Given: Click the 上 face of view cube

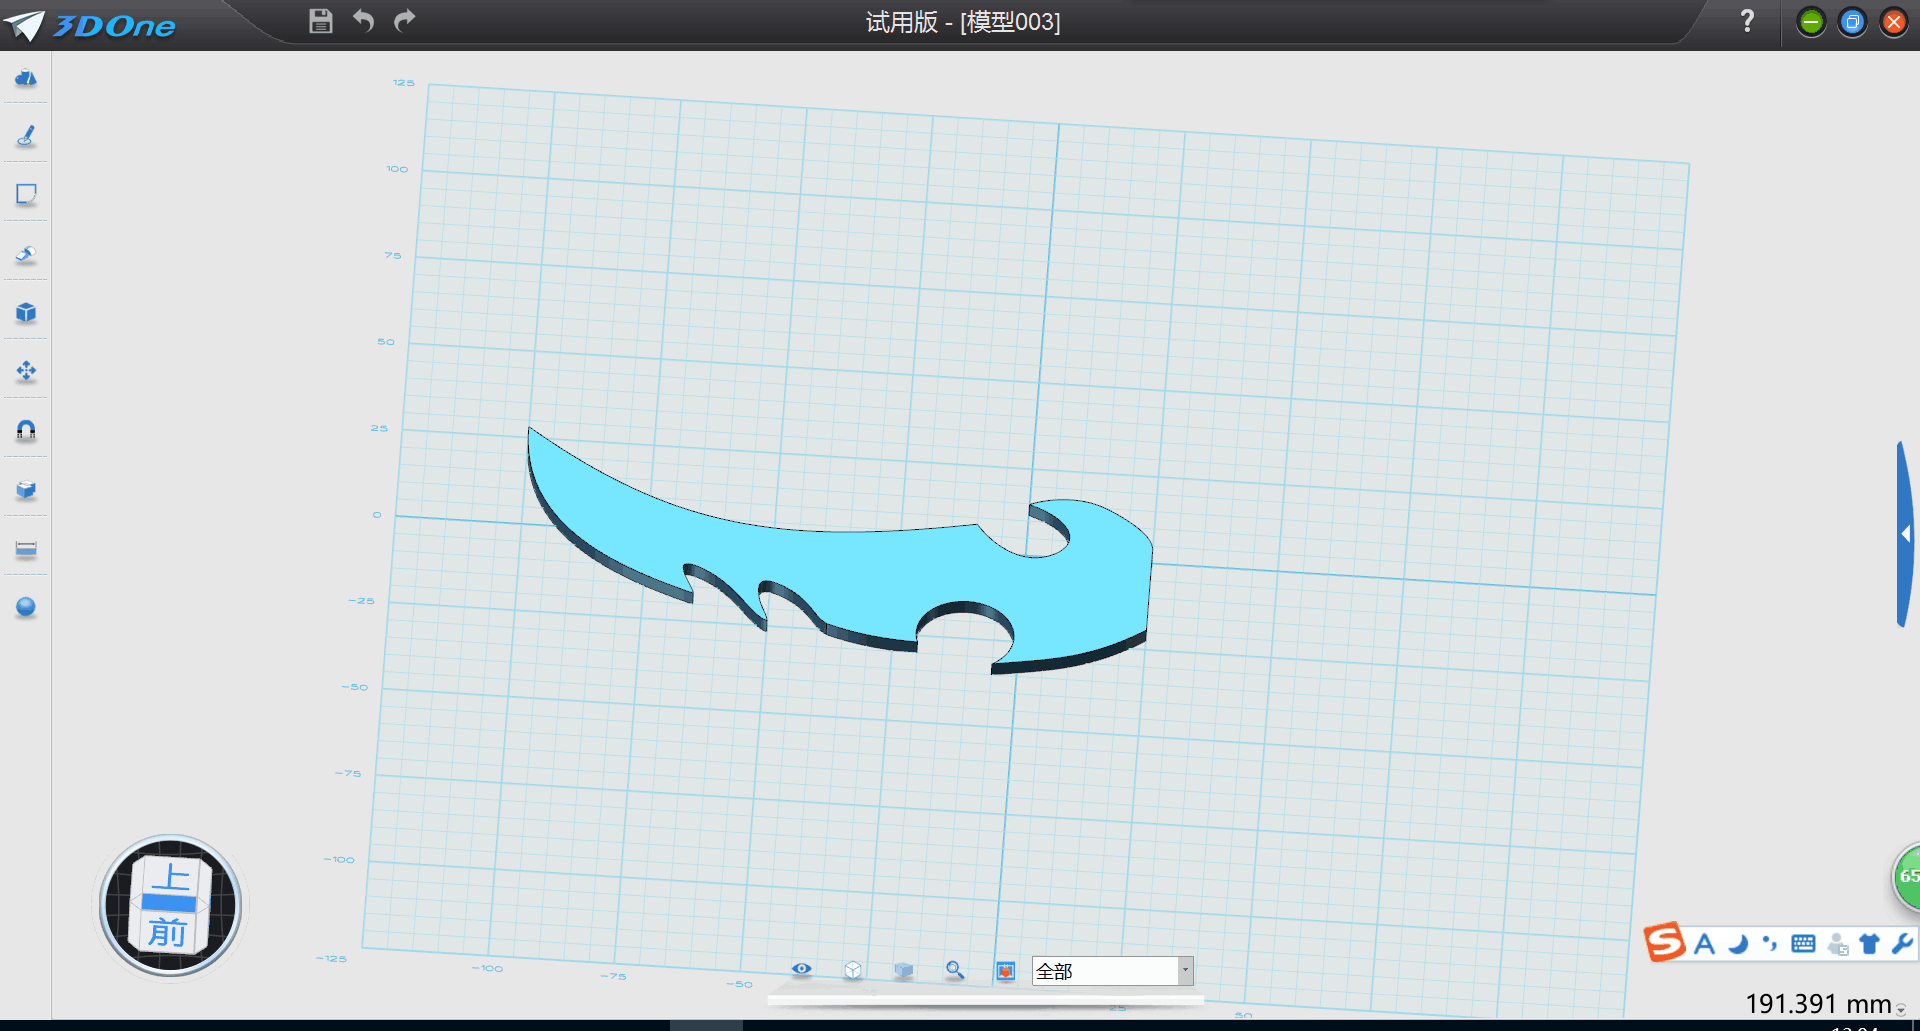Looking at the screenshot, I should (x=171, y=877).
